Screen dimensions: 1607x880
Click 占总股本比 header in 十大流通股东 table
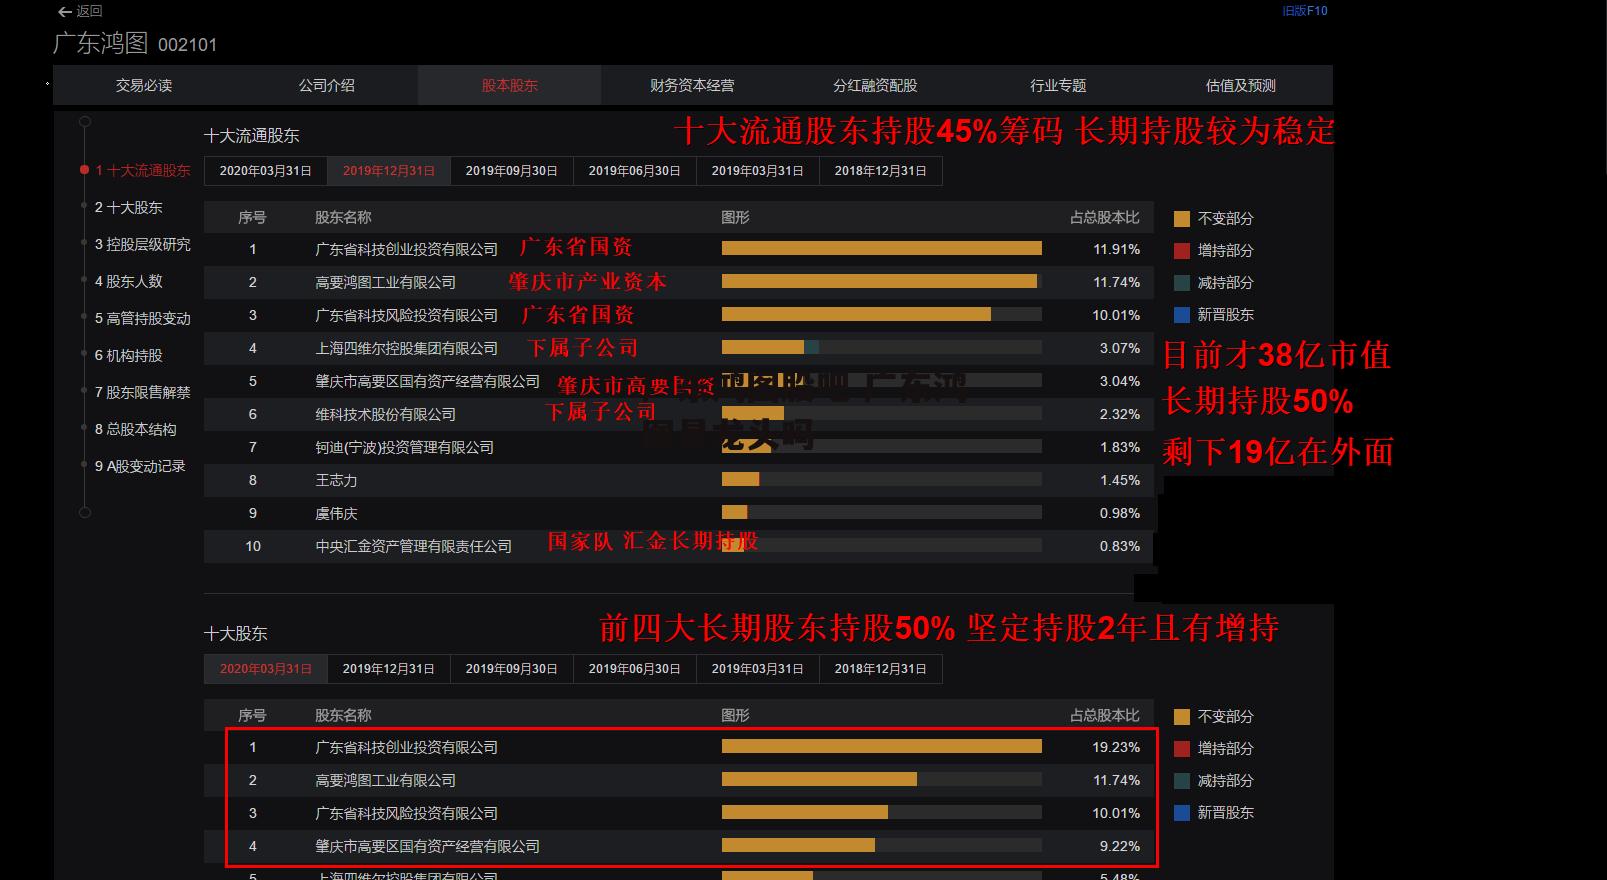click(x=1104, y=217)
